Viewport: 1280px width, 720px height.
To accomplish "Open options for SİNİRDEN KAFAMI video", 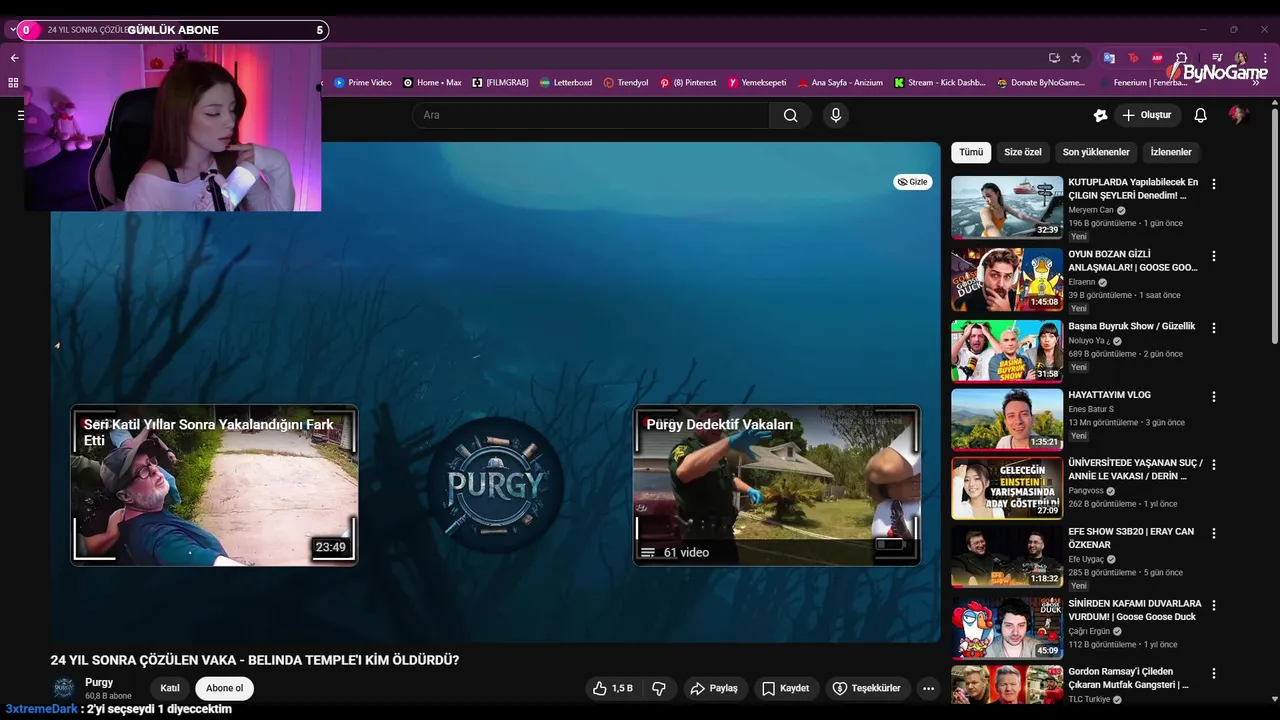I will (x=1214, y=605).
